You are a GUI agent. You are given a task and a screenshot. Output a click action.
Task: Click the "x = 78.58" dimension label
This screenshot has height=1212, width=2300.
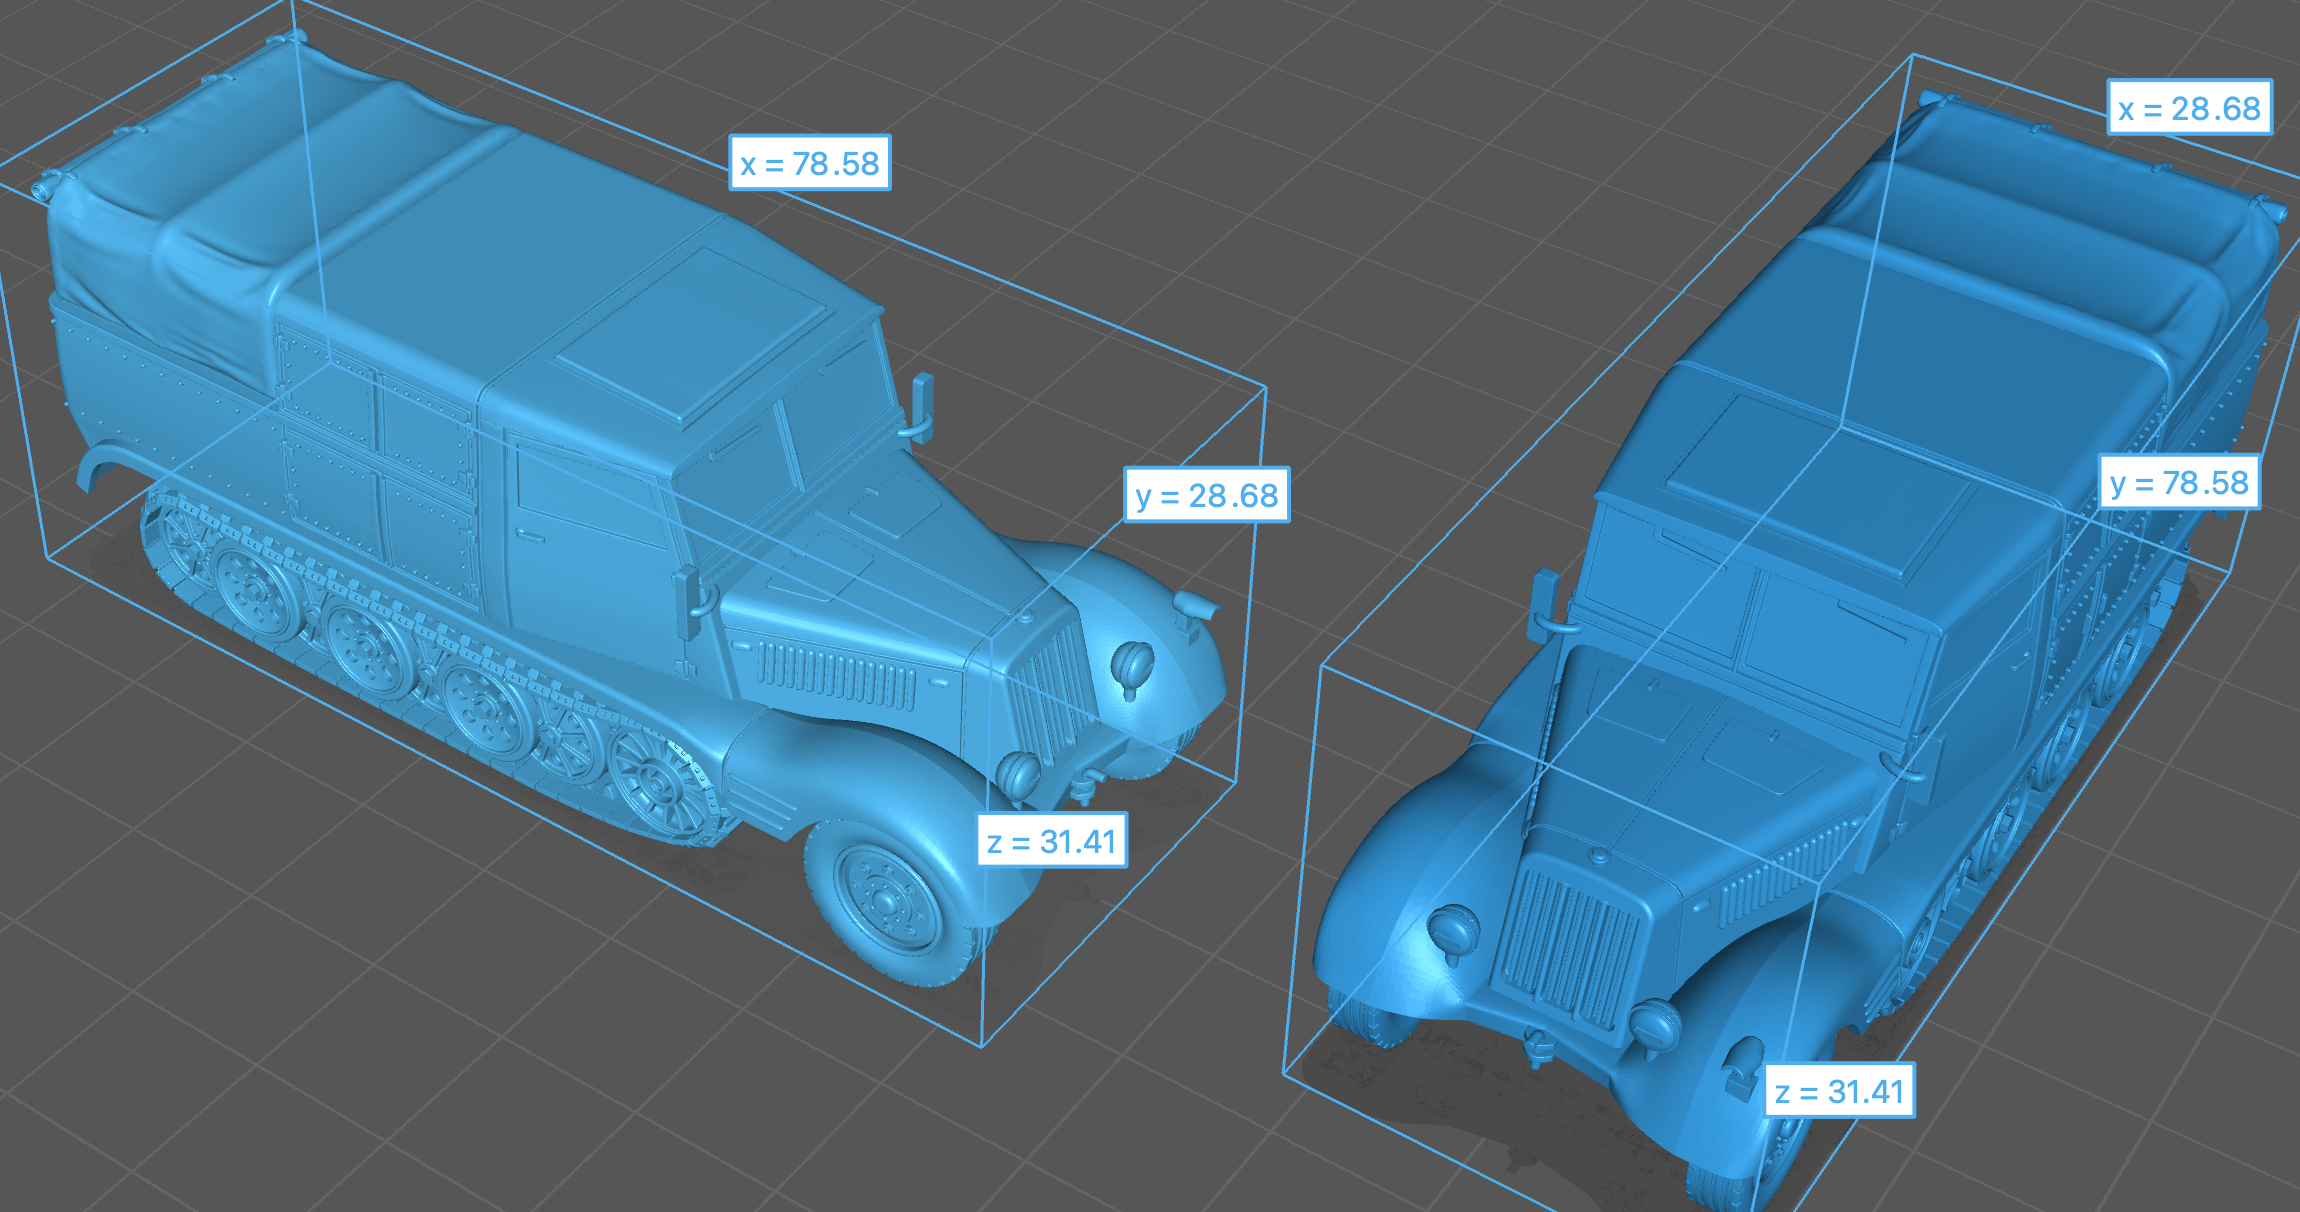pyautogui.click(x=810, y=163)
